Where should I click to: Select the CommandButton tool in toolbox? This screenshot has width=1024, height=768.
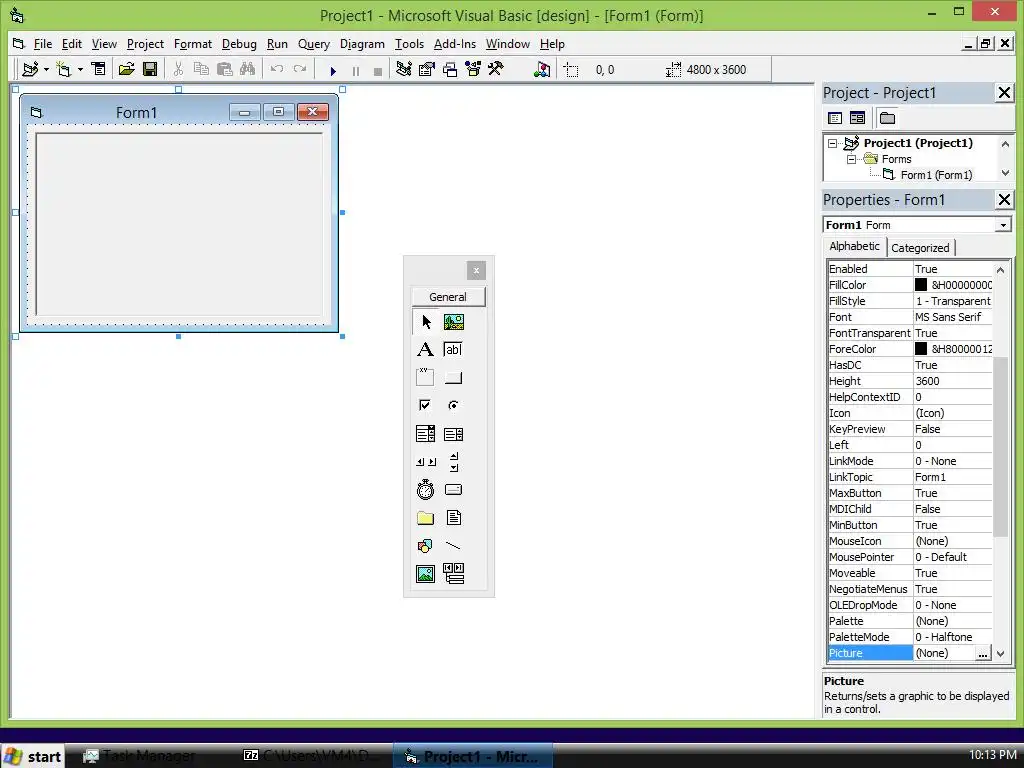454,377
